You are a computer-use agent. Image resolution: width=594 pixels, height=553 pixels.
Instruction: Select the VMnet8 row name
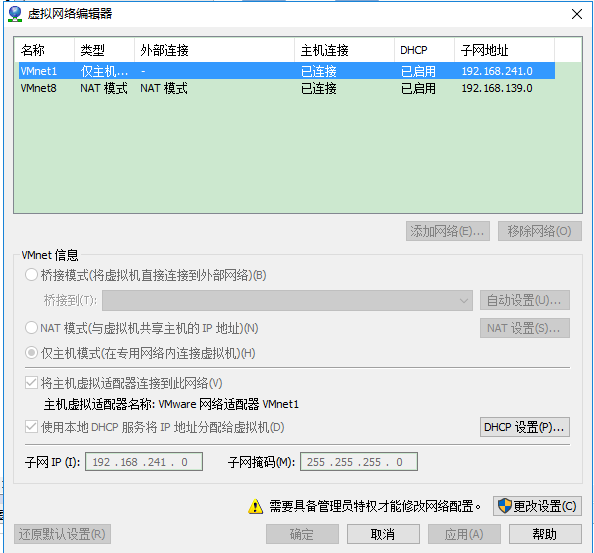point(39,88)
